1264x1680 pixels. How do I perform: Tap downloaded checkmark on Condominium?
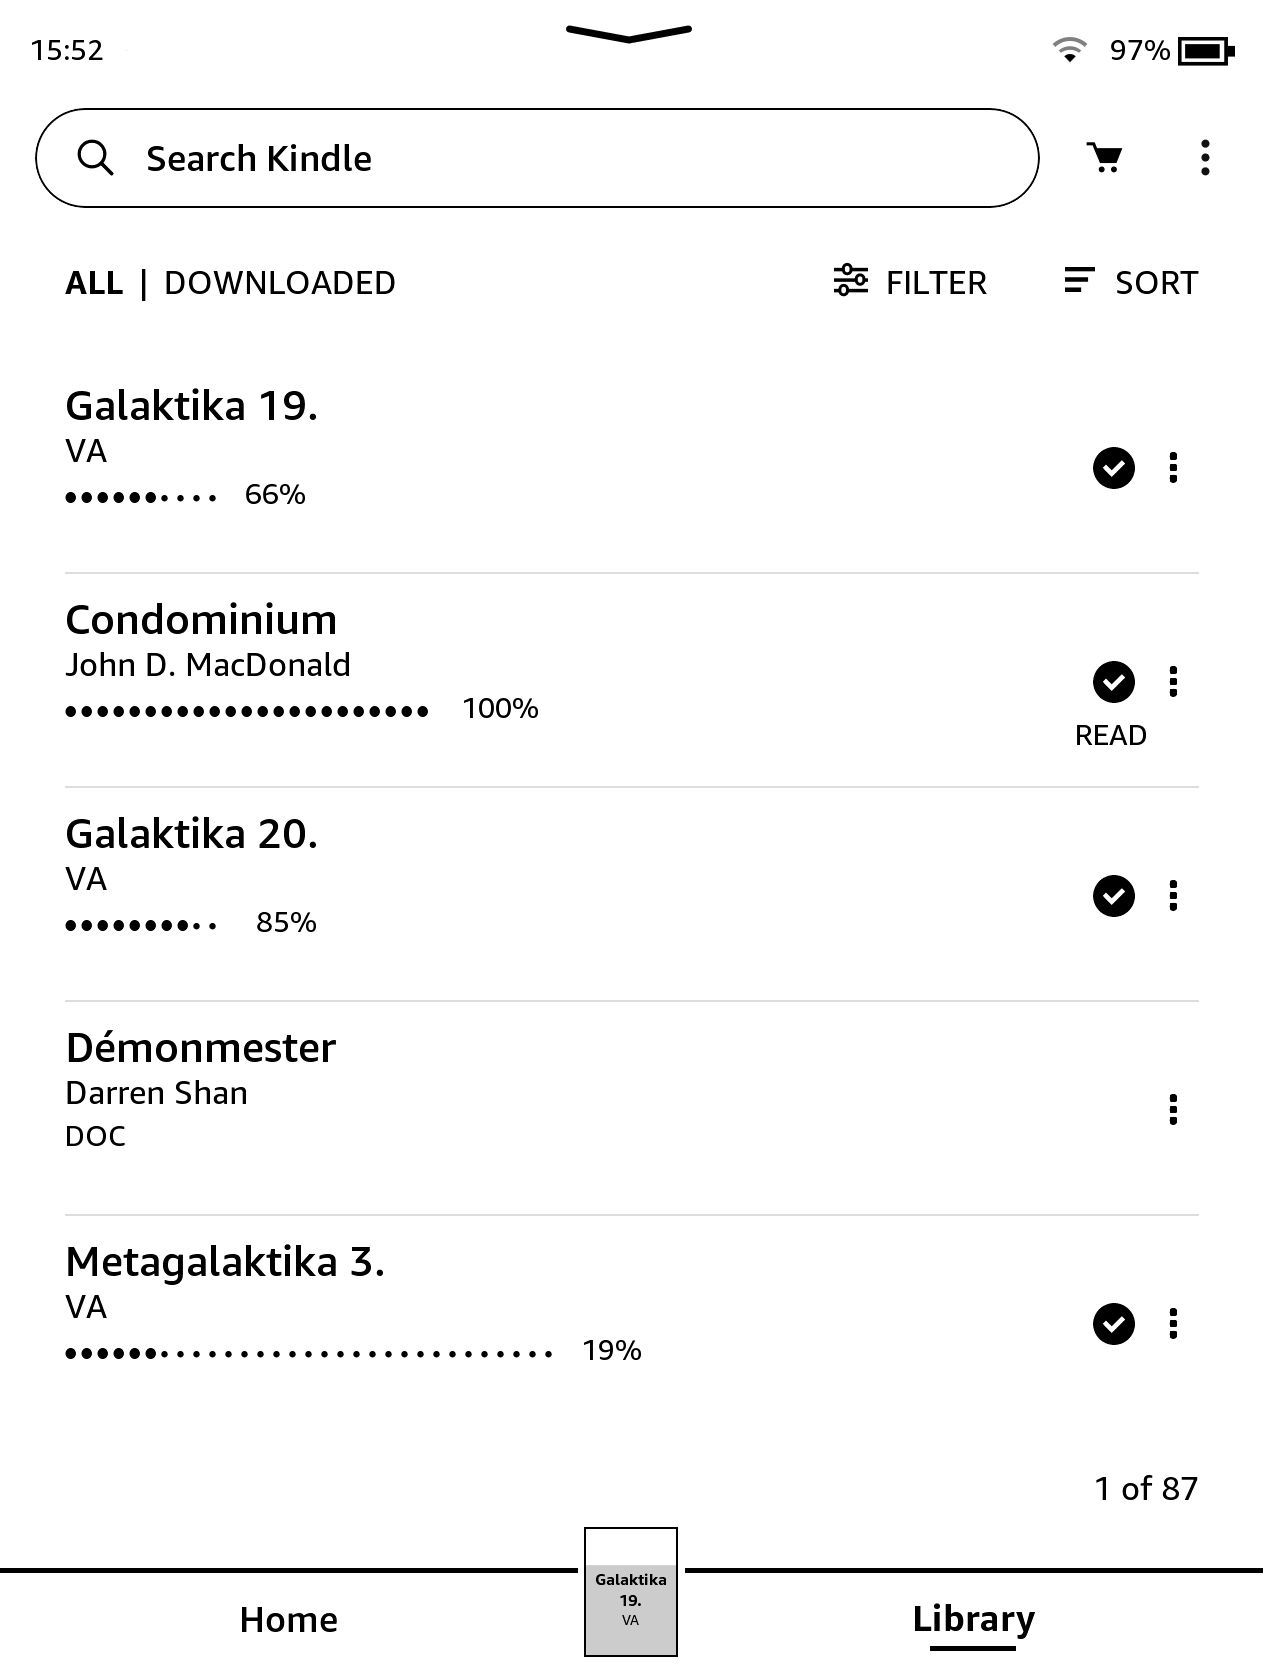point(1113,682)
